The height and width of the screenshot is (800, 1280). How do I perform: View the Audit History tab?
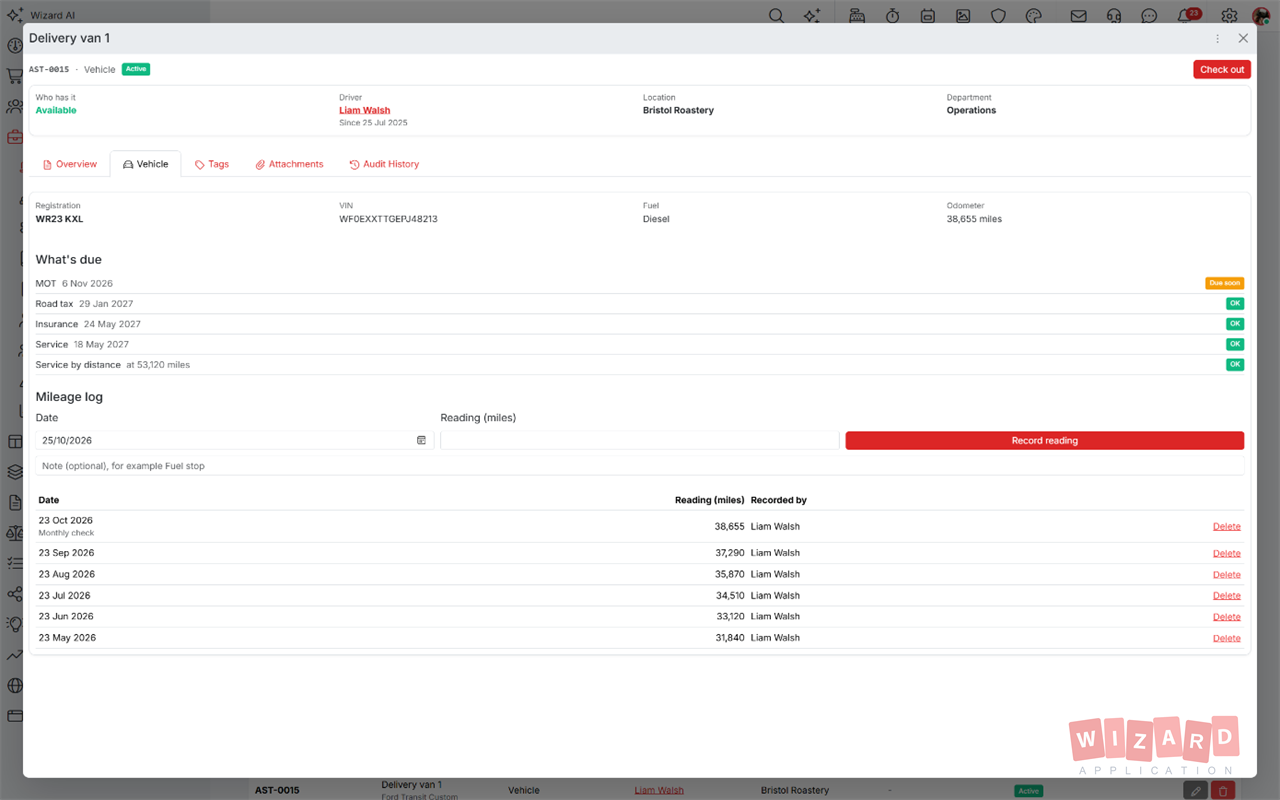click(x=384, y=164)
